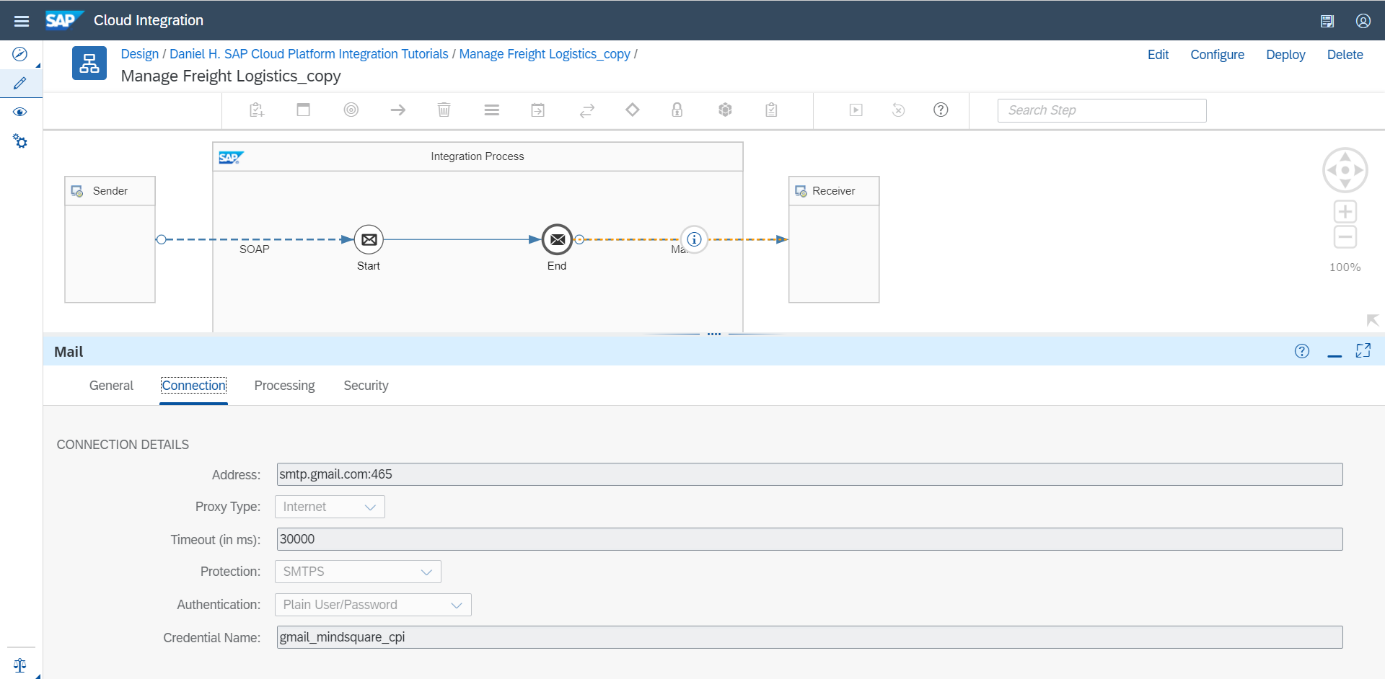The width and height of the screenshot is (1385, 679).
Task: Select the Security lock palette icon
Action: (x=677, y=110)
